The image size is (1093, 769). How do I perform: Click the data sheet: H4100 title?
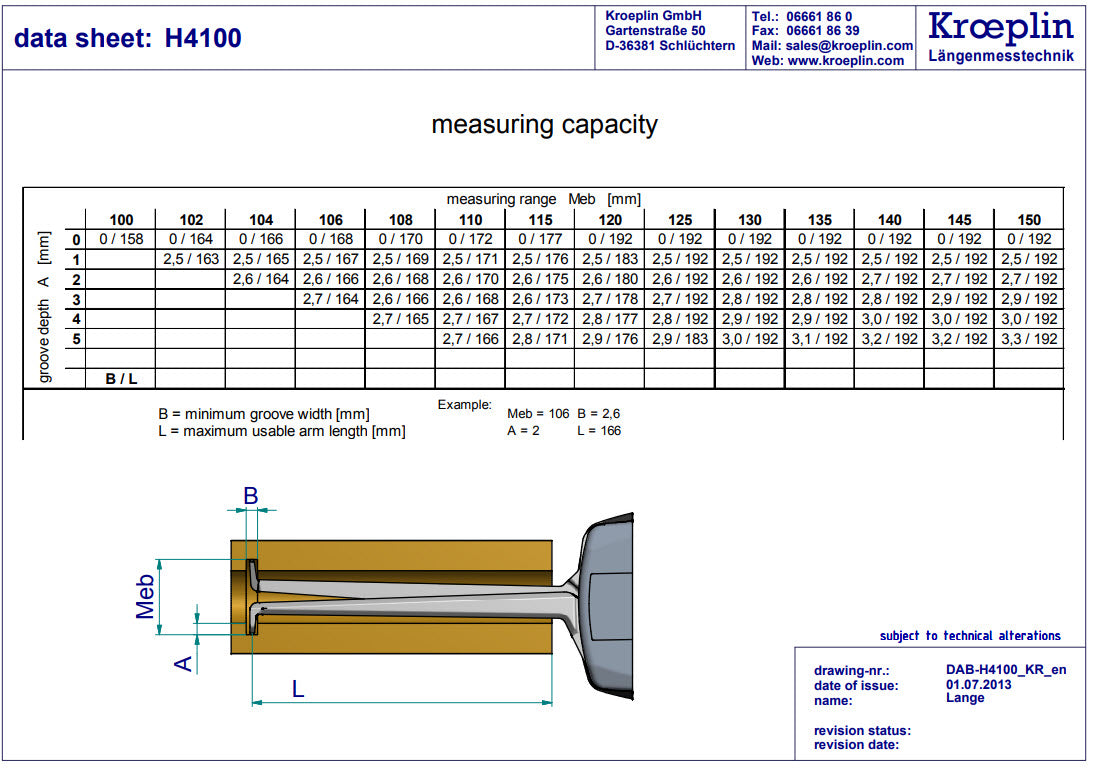coord(128,38)
